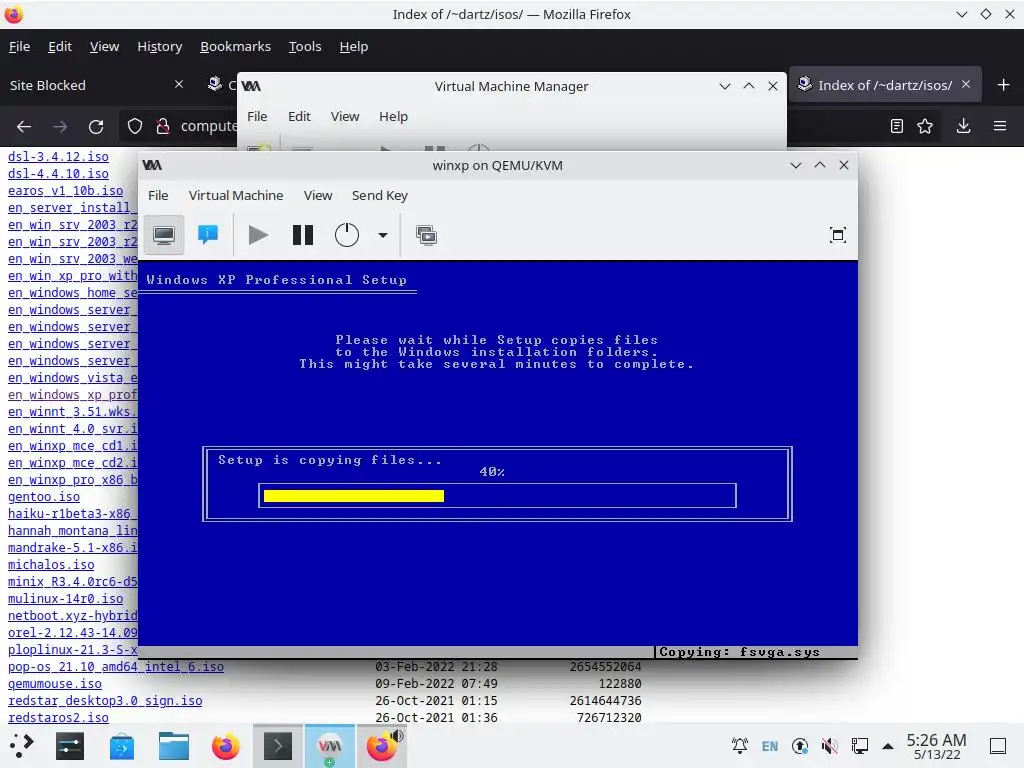Click the site security padlock icon

coord(163,126)
